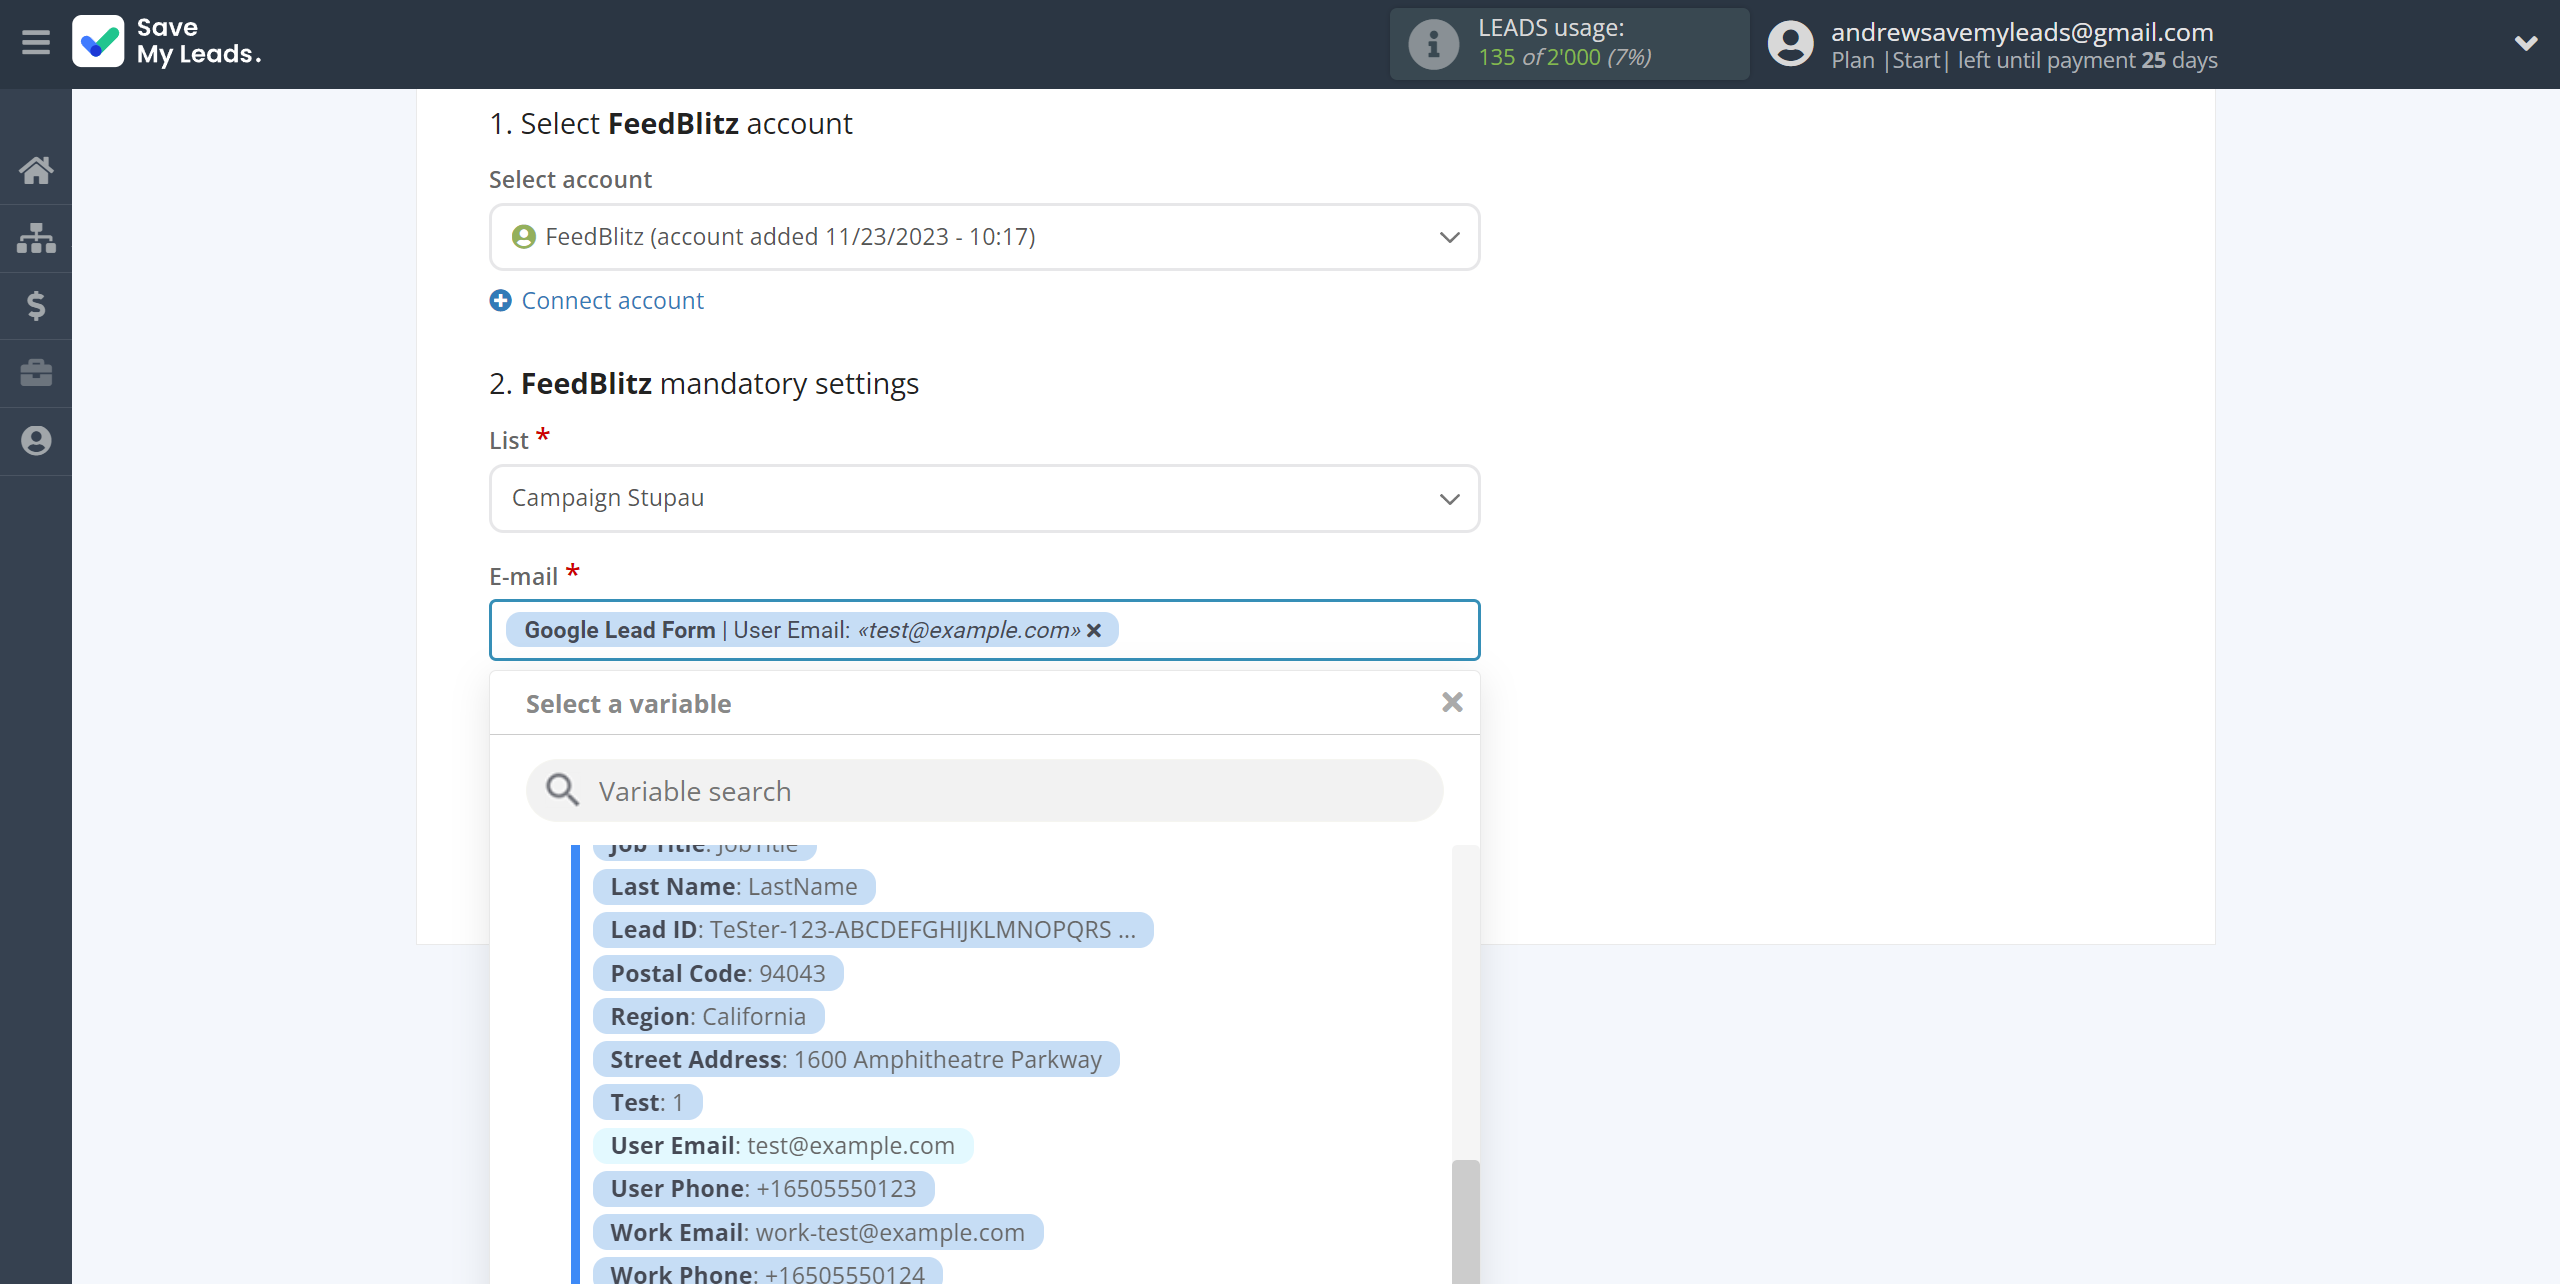
Task: Expand the account menu chevron in header
Action: pyautogui.click(x=2525, y=43)
